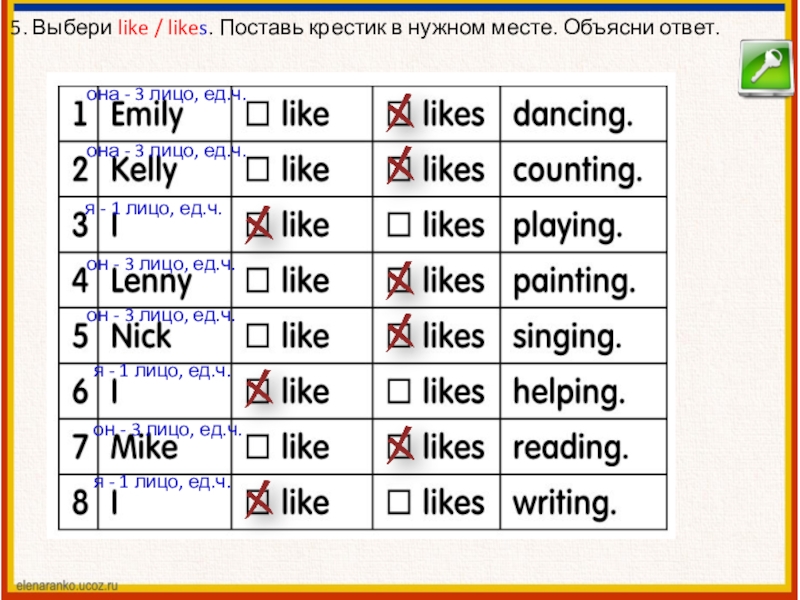The image size is (800, 600).
Task: Tick the 'like' checkbox in Kelly row
Action: [x=258, y=169]
